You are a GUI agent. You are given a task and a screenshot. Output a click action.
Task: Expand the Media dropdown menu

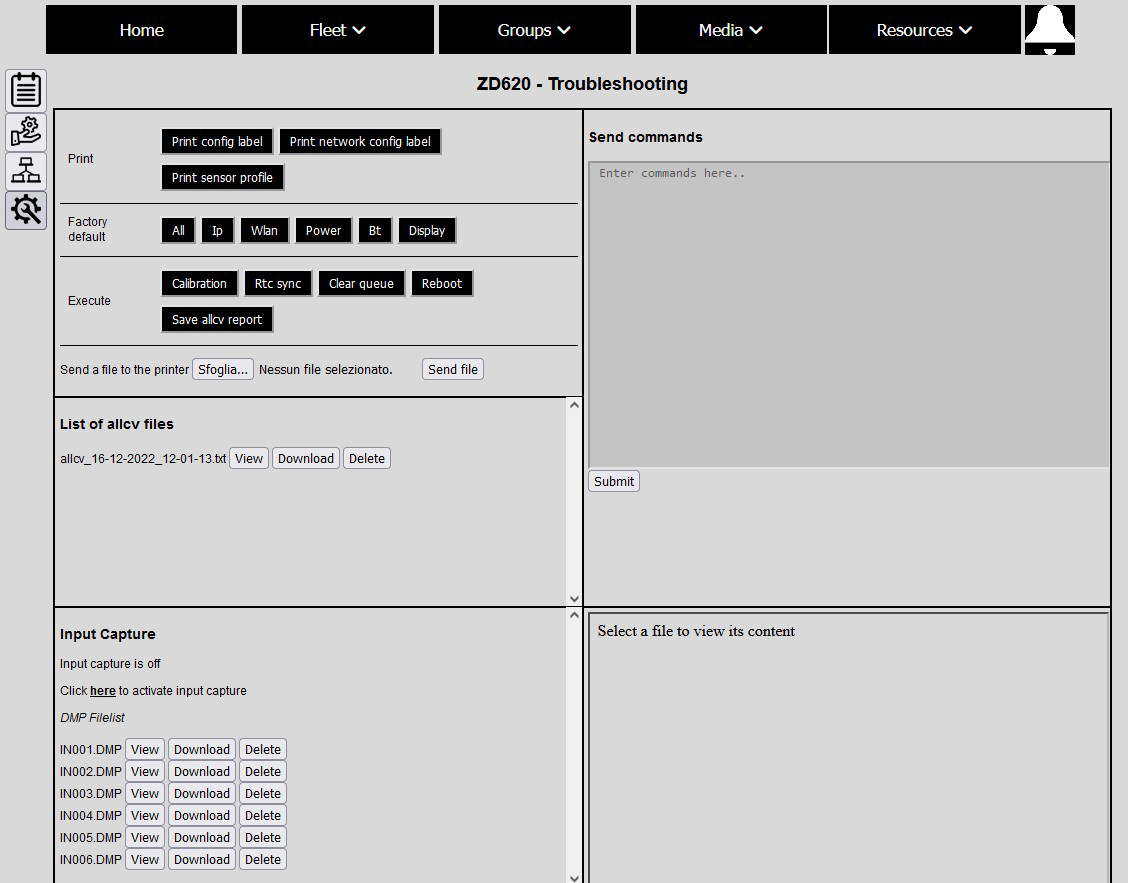pos(731,30)
